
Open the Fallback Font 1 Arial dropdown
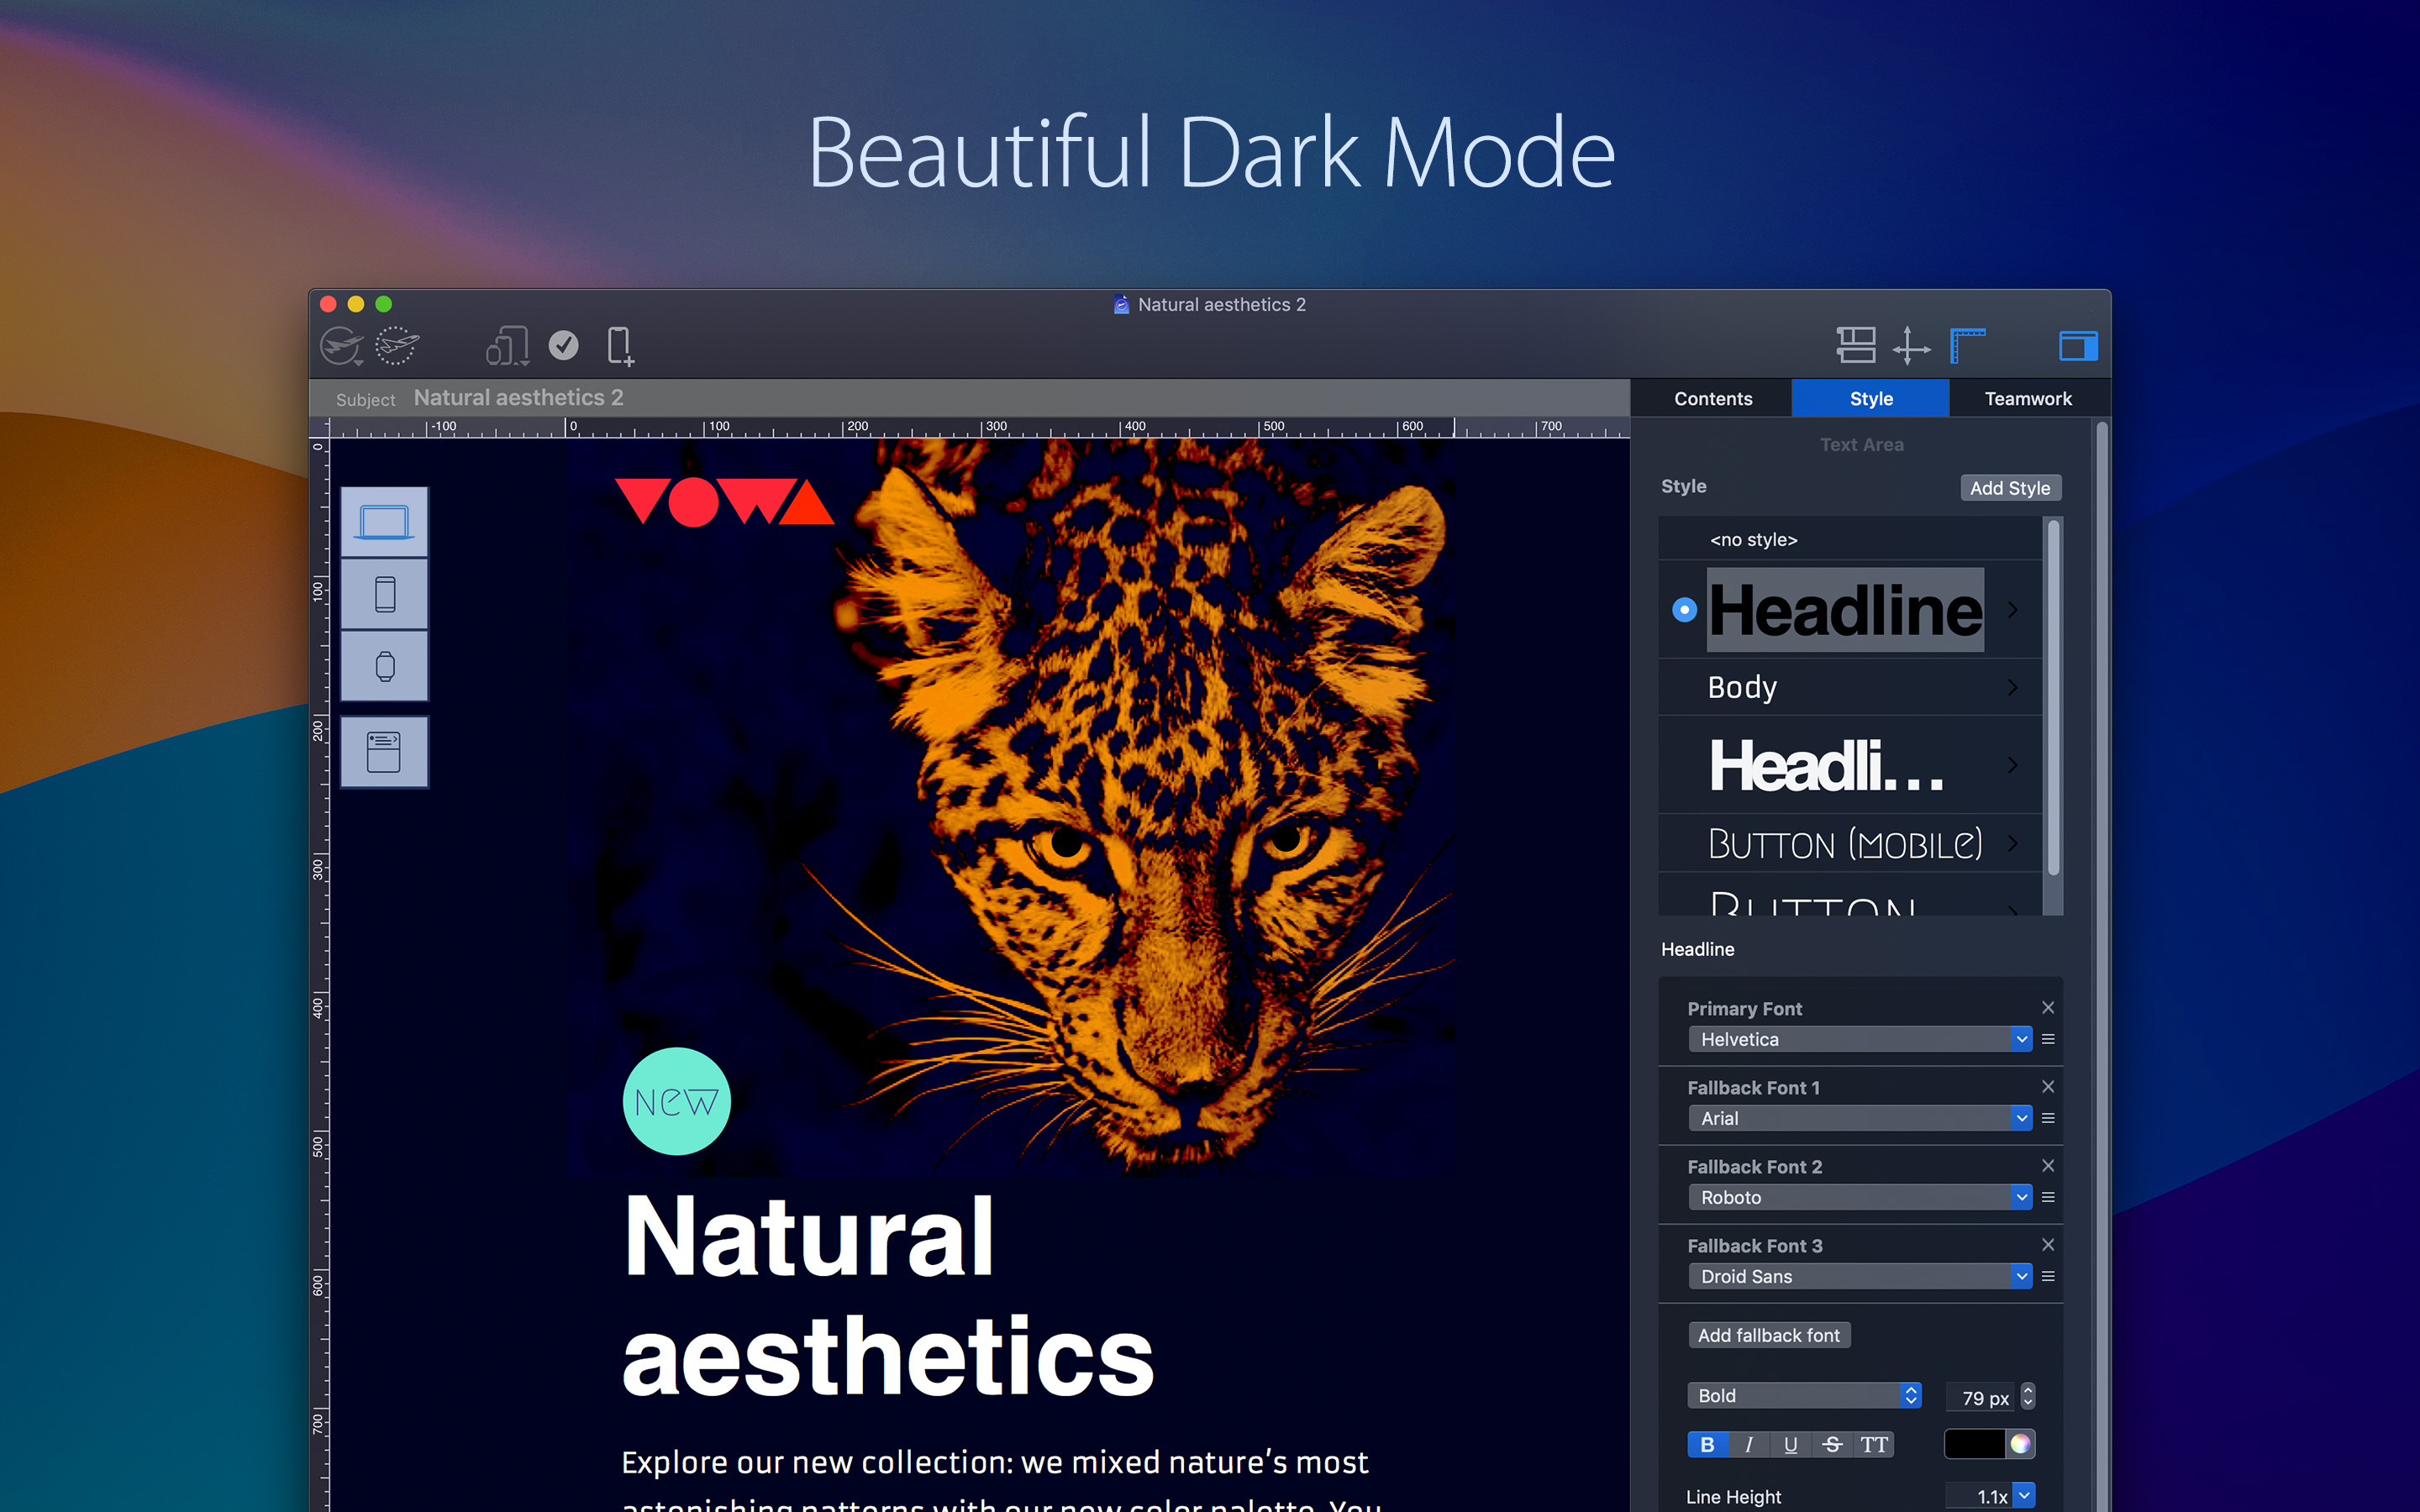1860,1118
